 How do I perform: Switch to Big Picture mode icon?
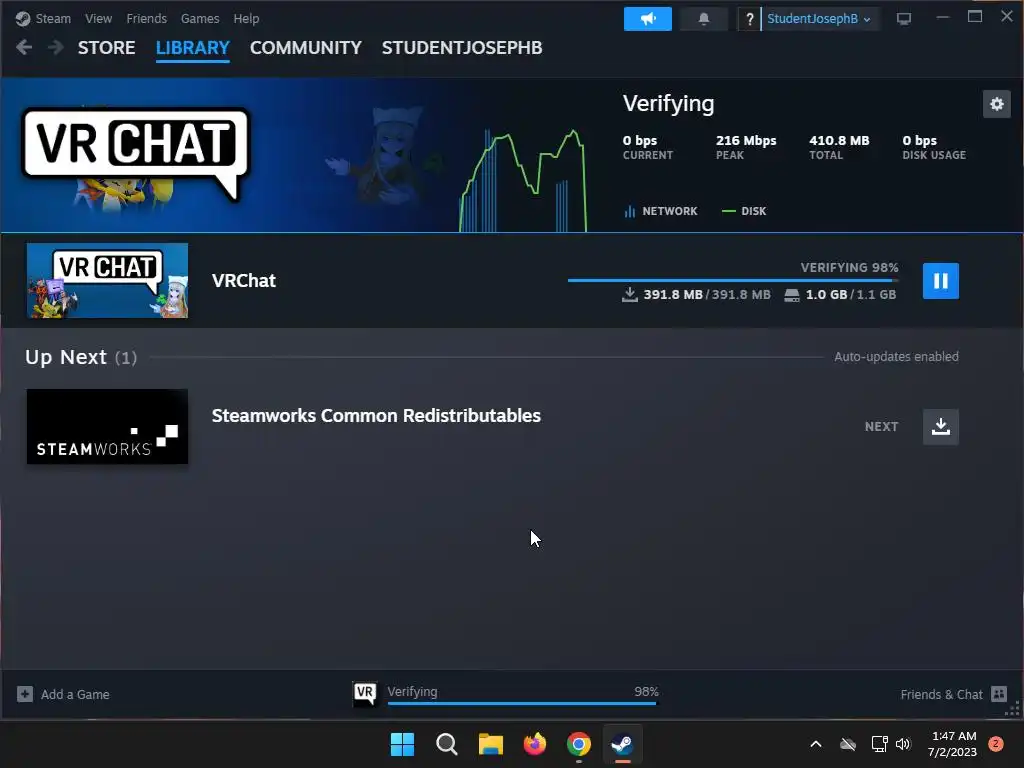(904, 19)
